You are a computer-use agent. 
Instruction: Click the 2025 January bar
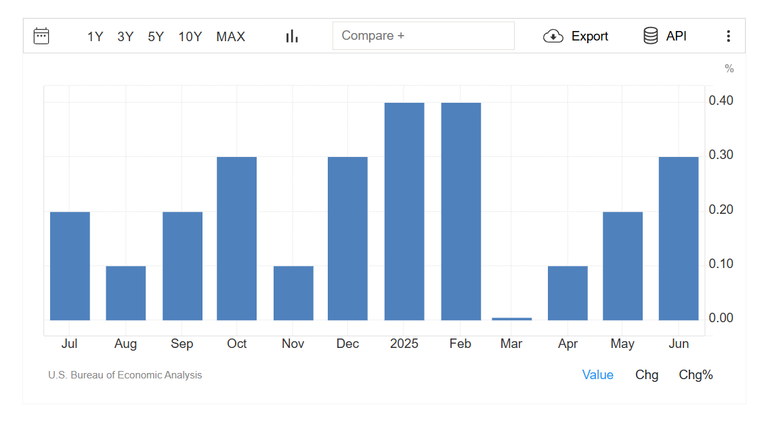pos(404,212)
